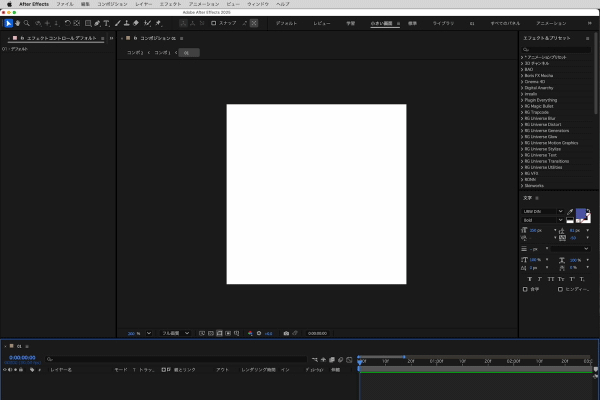Screen dimensions: 600x400
Task: Select the Rectangle shape tool
Action: click(88, 23)
